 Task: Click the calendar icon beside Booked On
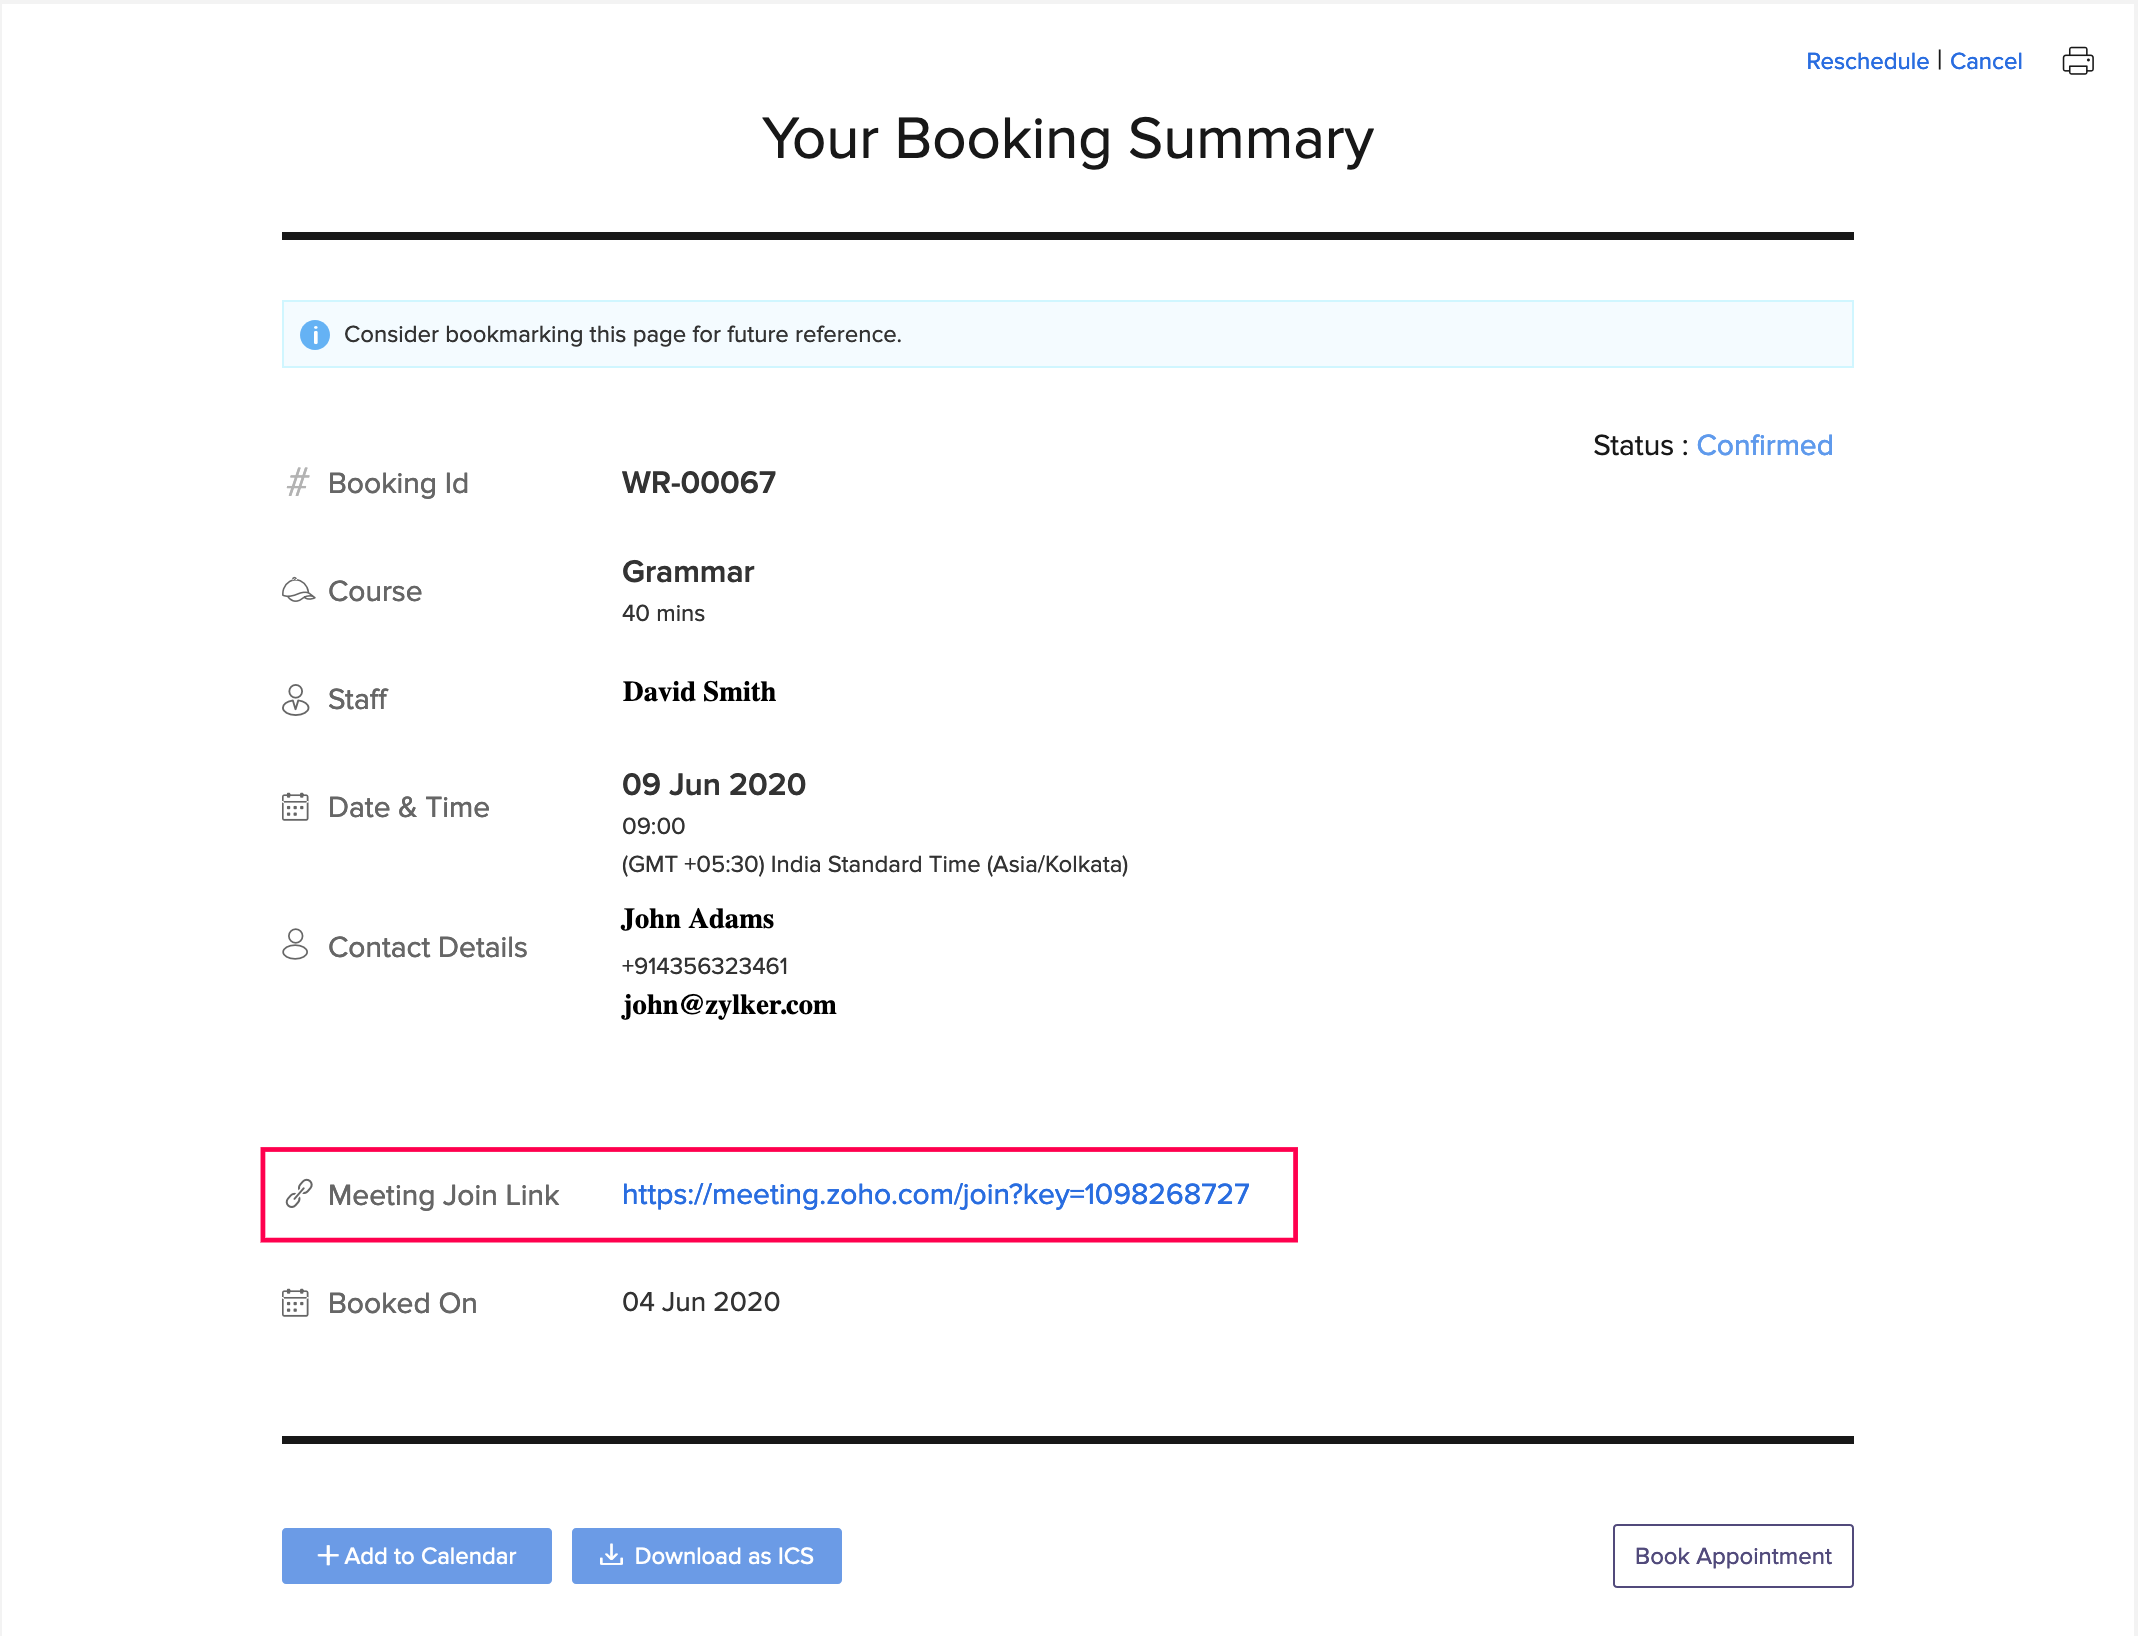[x=295, y=1303]
